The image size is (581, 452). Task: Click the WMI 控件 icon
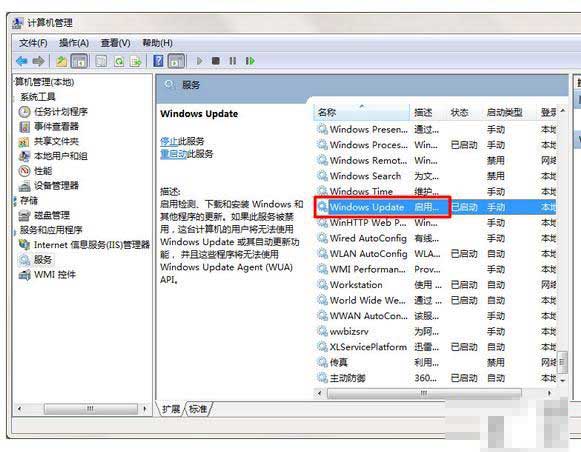coord(24,275)
